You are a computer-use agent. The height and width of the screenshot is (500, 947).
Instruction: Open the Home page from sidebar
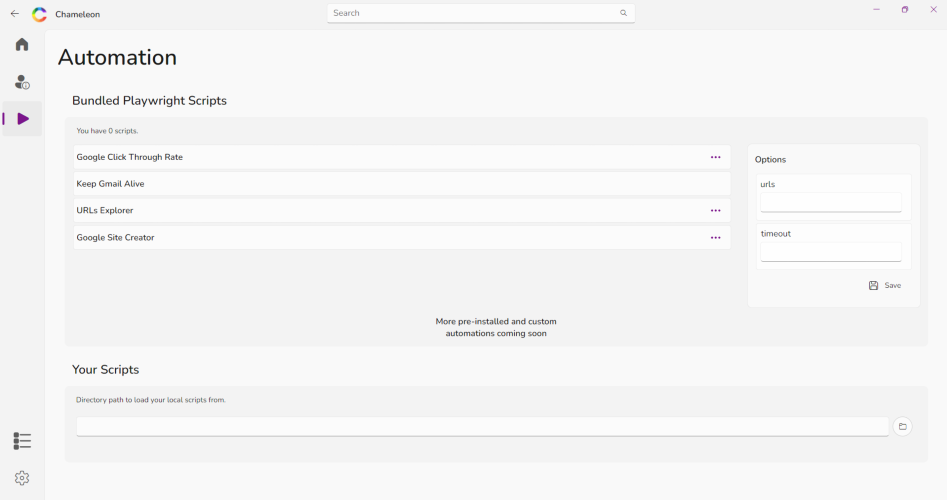tap(22, 44)
